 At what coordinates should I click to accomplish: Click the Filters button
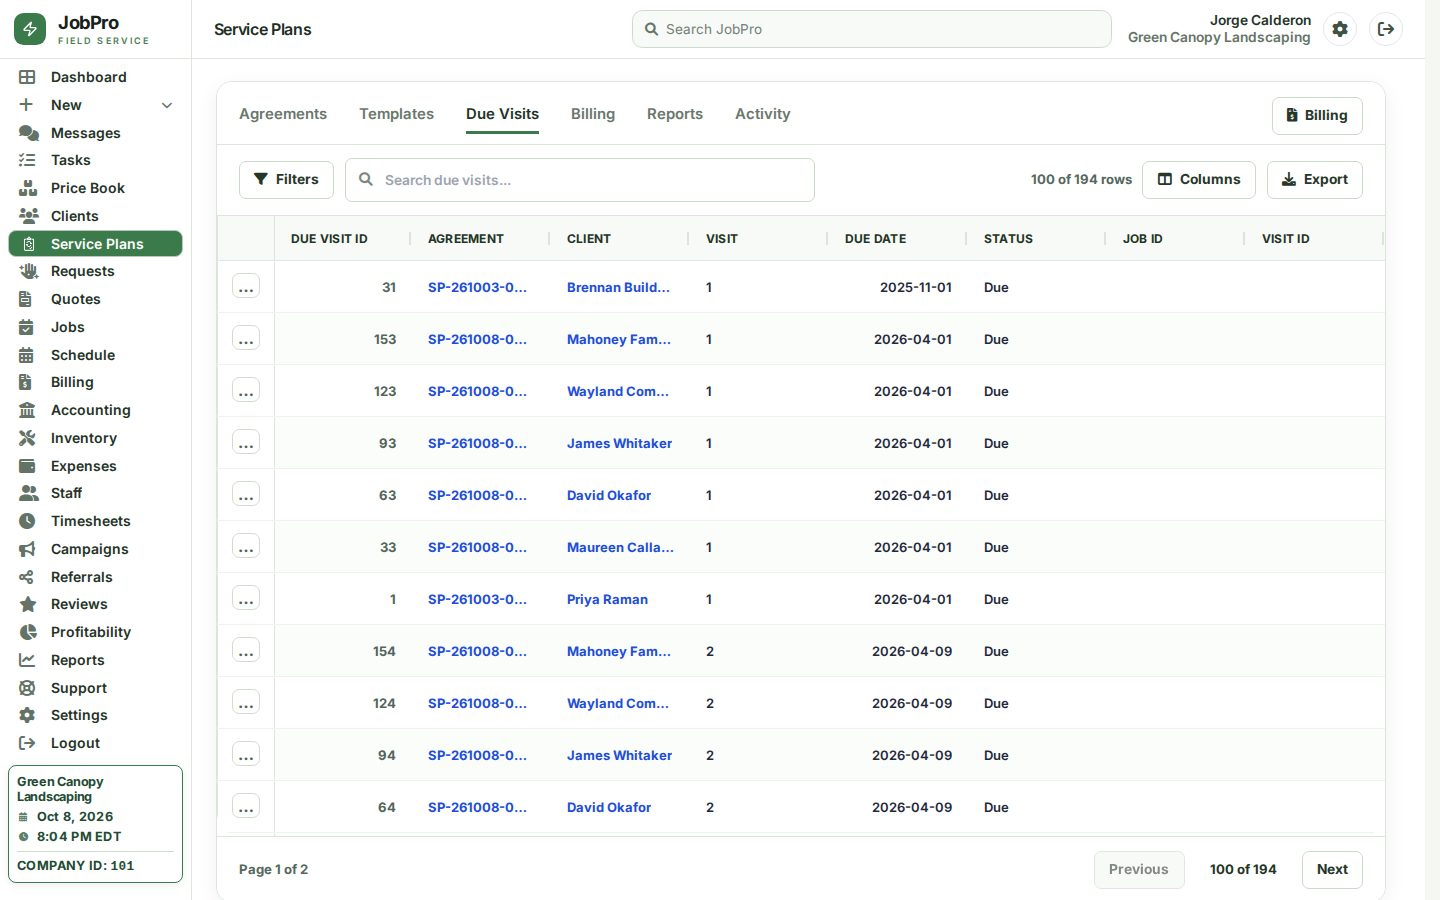tap(286, 180)
